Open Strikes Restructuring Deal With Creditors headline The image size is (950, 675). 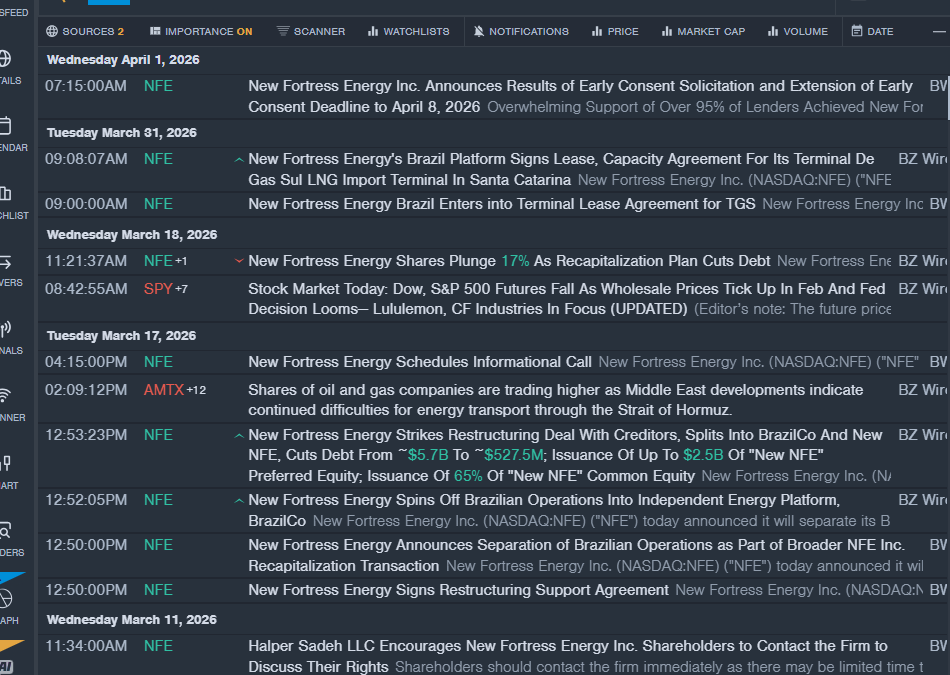tap(566, 455)
